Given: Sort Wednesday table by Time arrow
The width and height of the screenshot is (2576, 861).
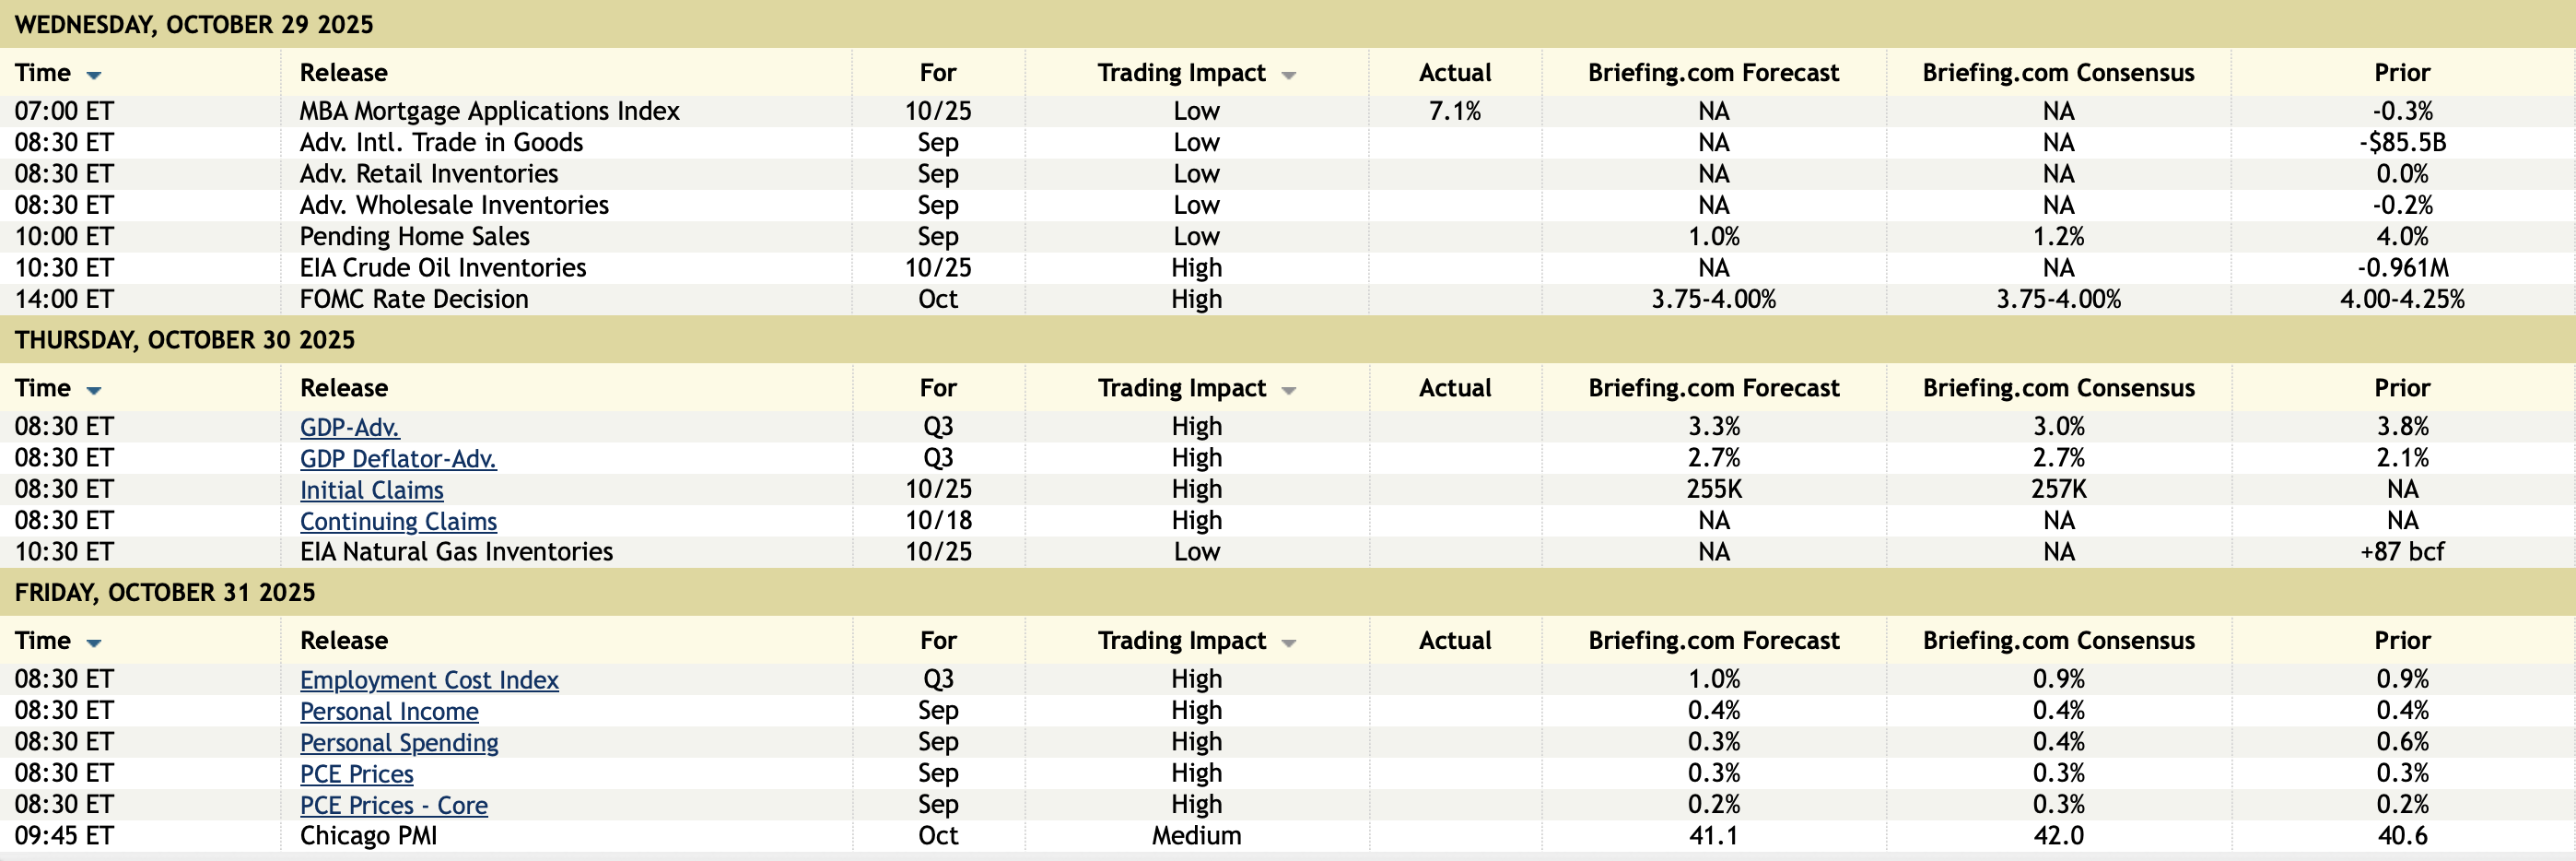Looking at the screenshot, I should tap(94, 75).
